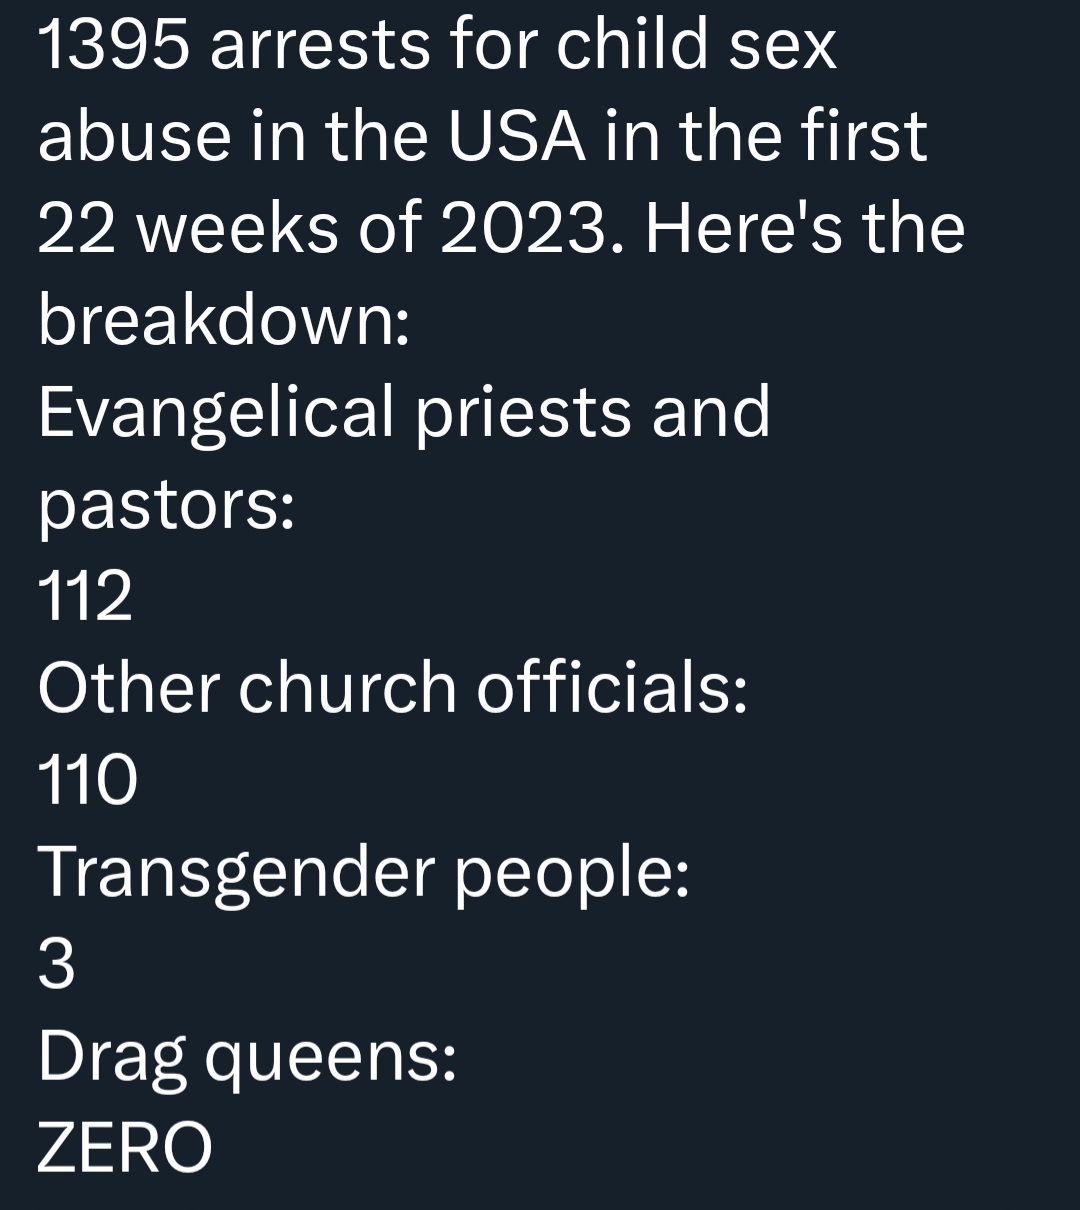The width and height of the screenshot is (1080, 1210).
Task: Click the number "1395" at the start
Action: click(114, 45)
